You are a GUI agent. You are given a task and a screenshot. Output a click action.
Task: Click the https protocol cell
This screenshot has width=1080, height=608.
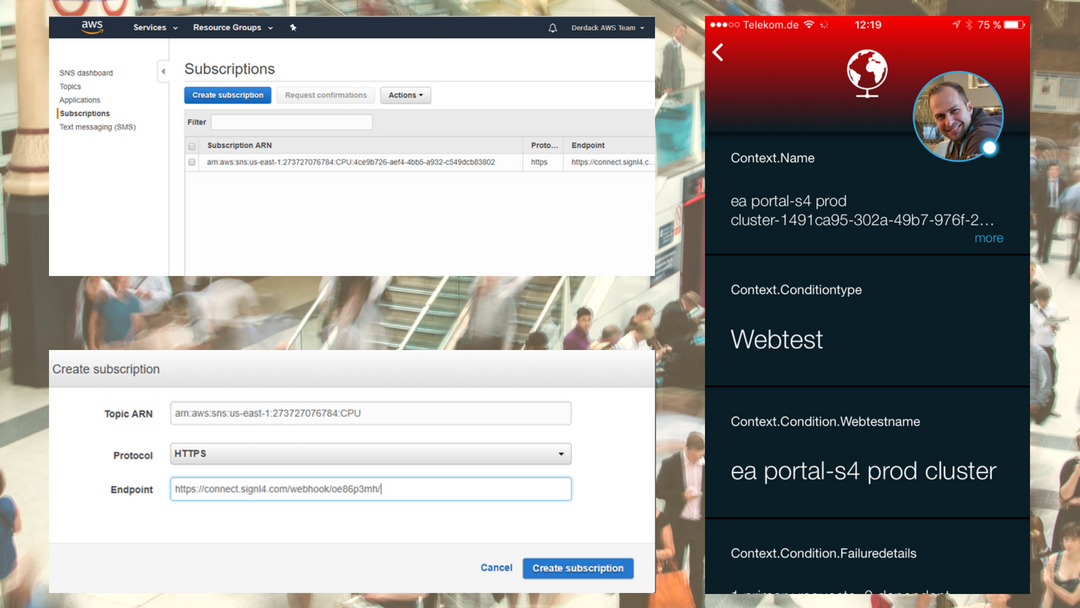(539, 163)
